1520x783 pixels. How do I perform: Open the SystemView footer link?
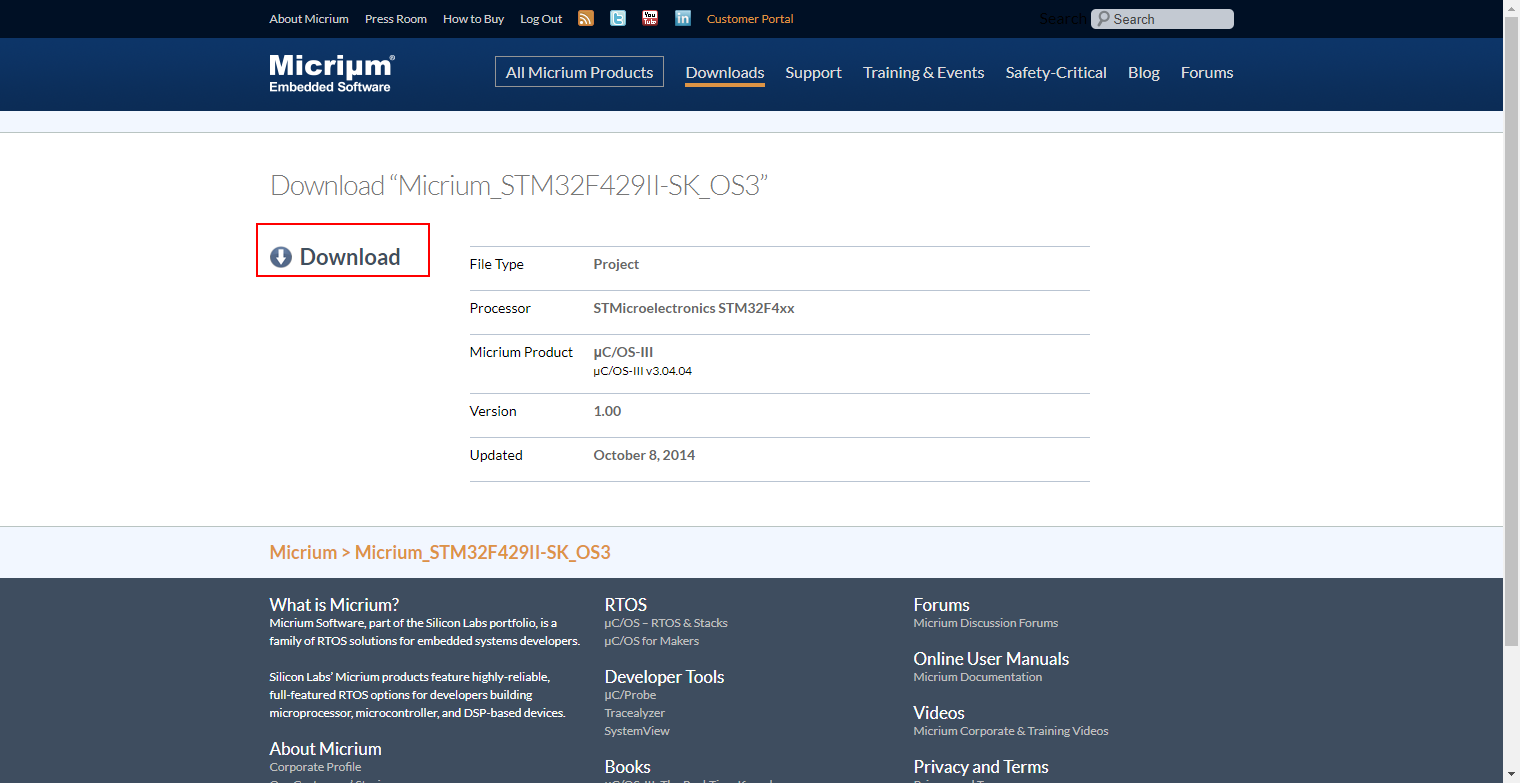point(637,731)
